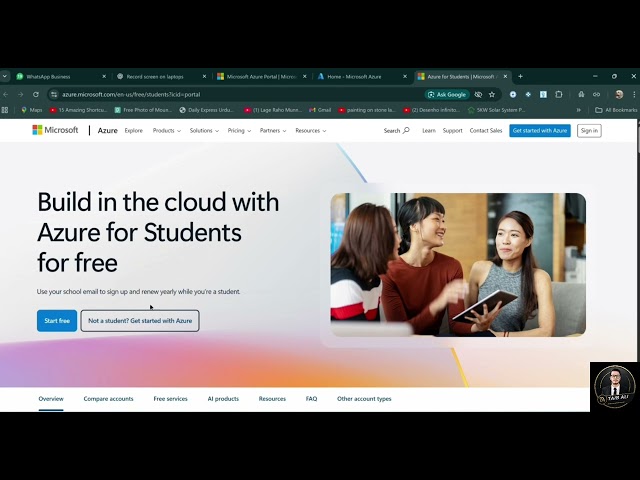Open the tab search dropdown arrow
The height and width of the screenshot is (480, 640).
pos(5,76)
